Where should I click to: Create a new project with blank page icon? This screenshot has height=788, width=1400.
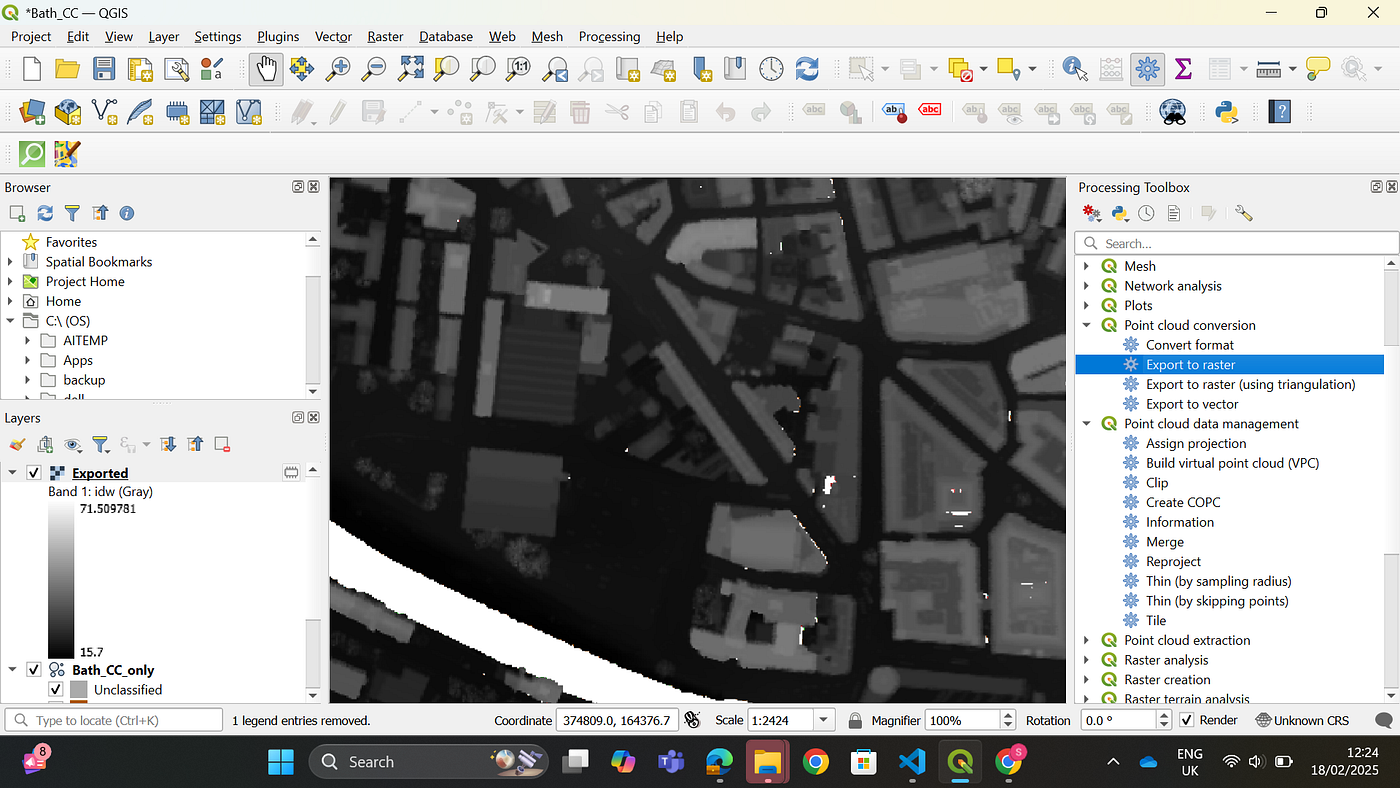coord(32,69)
